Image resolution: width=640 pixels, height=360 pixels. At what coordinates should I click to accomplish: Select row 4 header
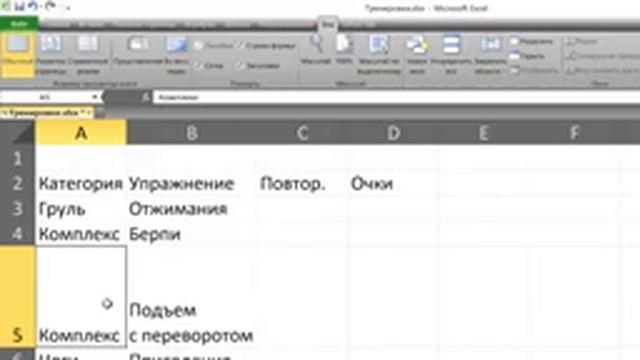[17, 234]
